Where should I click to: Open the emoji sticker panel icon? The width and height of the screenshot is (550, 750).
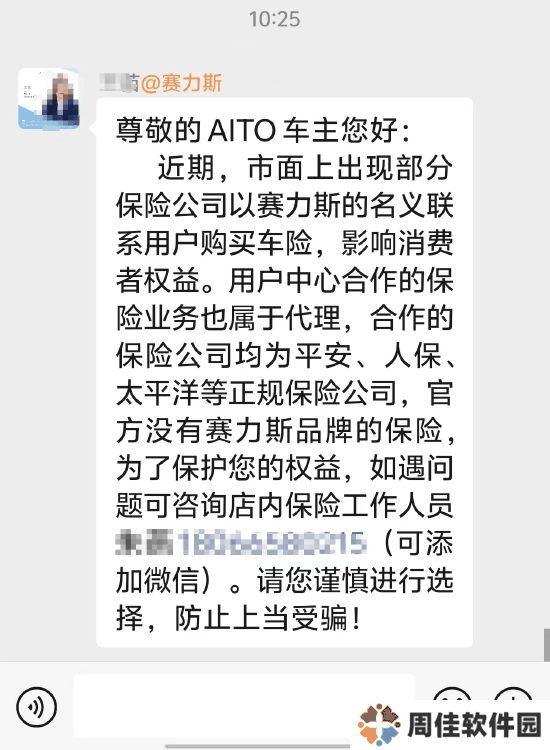pos(452,696)
